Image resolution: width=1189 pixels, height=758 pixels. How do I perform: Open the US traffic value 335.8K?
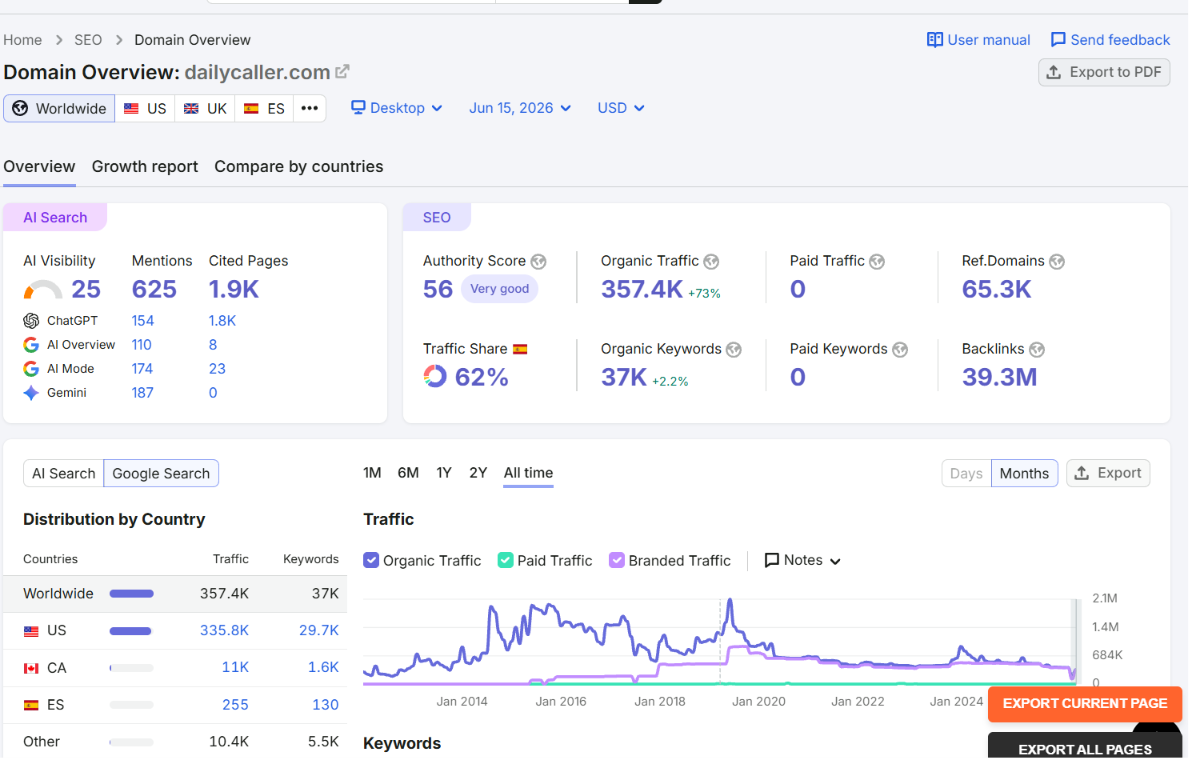[224, 631]
